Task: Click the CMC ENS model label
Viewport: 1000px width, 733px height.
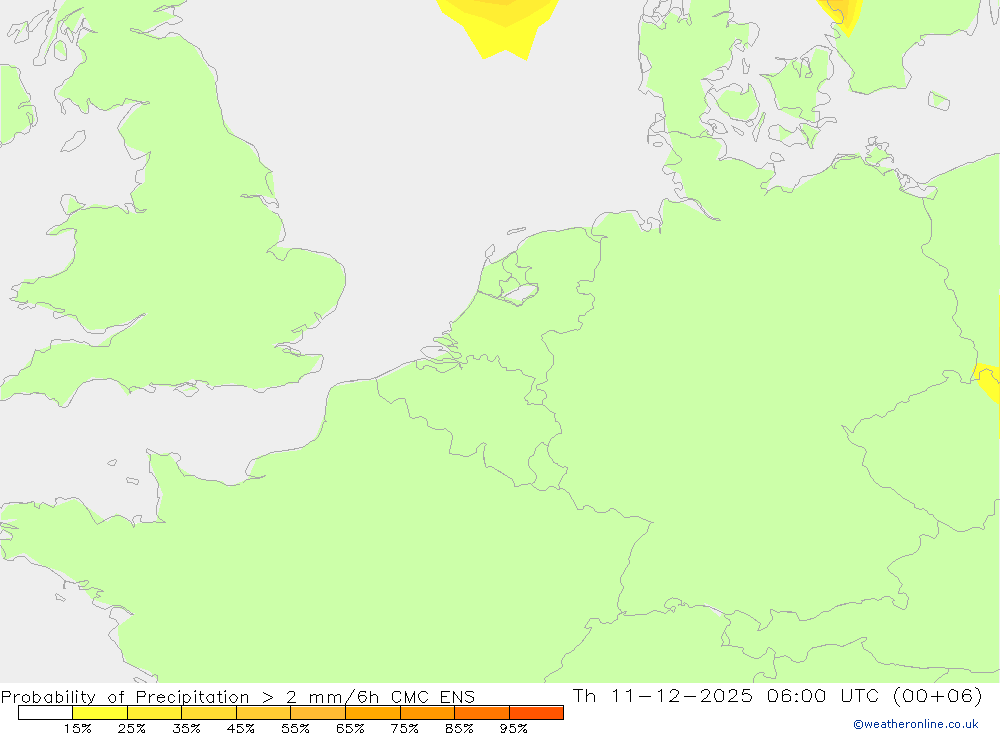Action: tap(433, 696)
